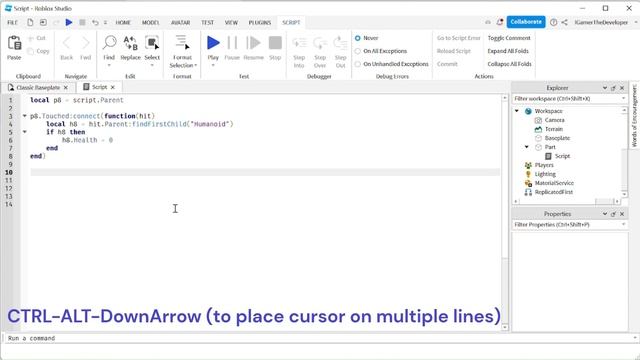Switch to the TEST ribbon tab
Viewport: 640px width, 360px height.
pyautogui.click(x=207, y=22)
